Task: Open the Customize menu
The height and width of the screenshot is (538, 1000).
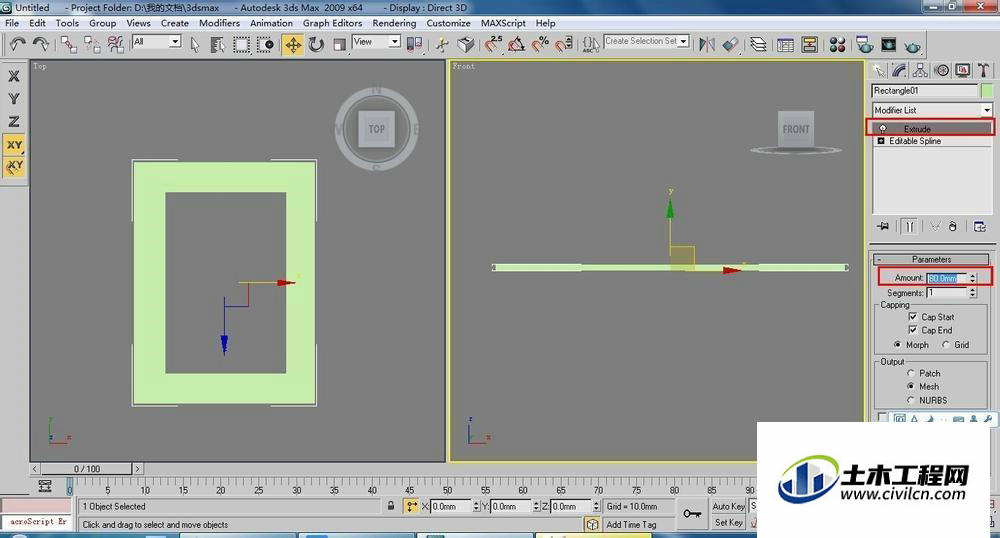Action: [x=448, y=23]
